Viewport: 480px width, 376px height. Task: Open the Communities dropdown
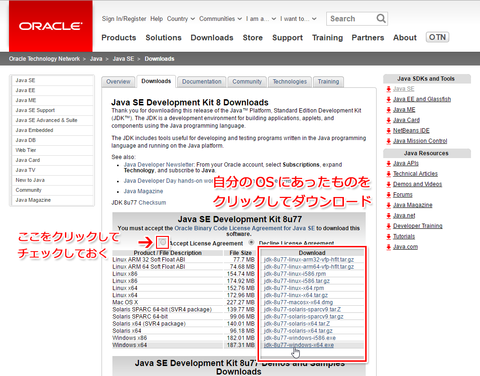click(x=220, y=19)
